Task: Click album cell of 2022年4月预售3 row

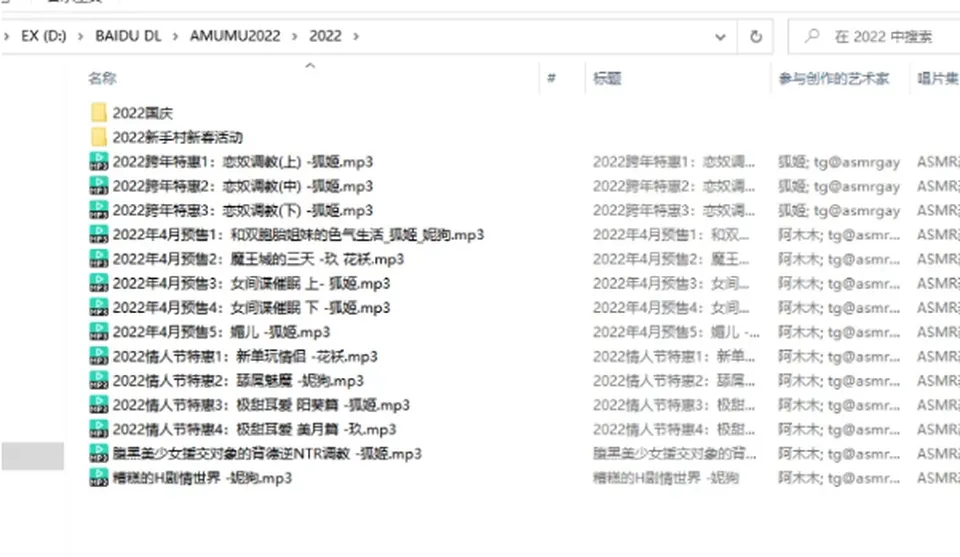Action: click(938, 283)
